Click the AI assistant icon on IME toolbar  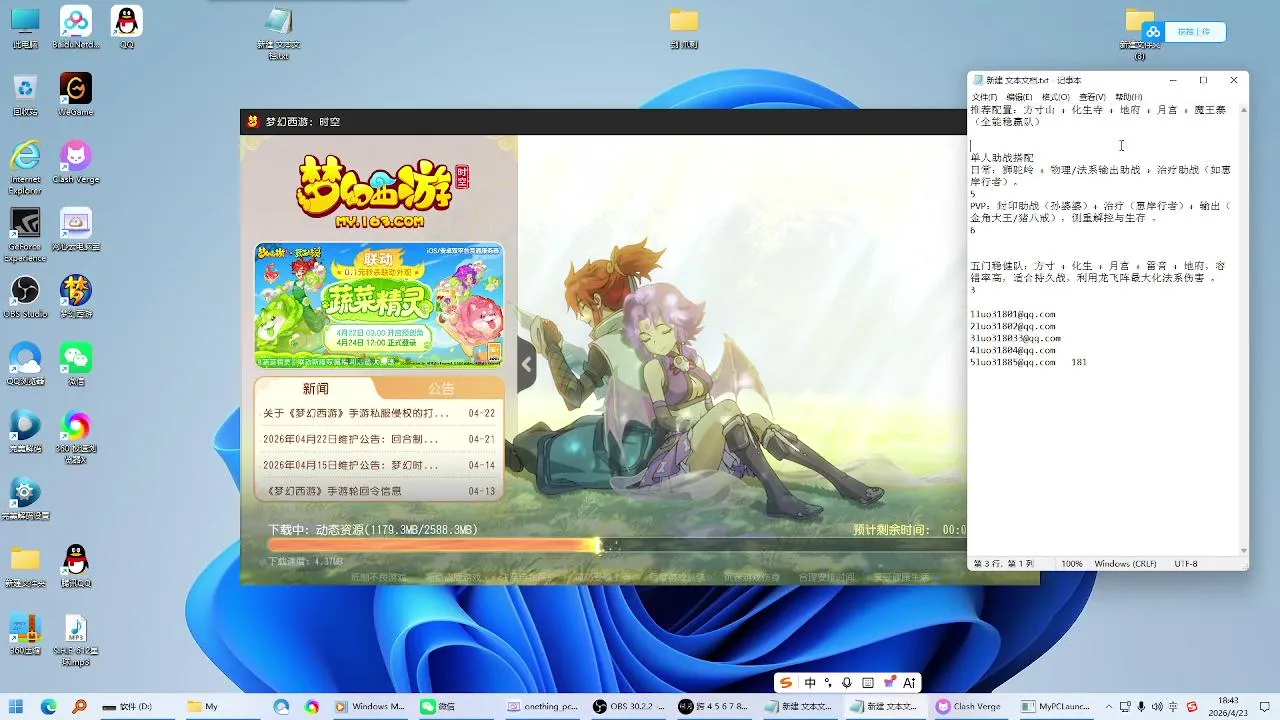pos(909,683)
